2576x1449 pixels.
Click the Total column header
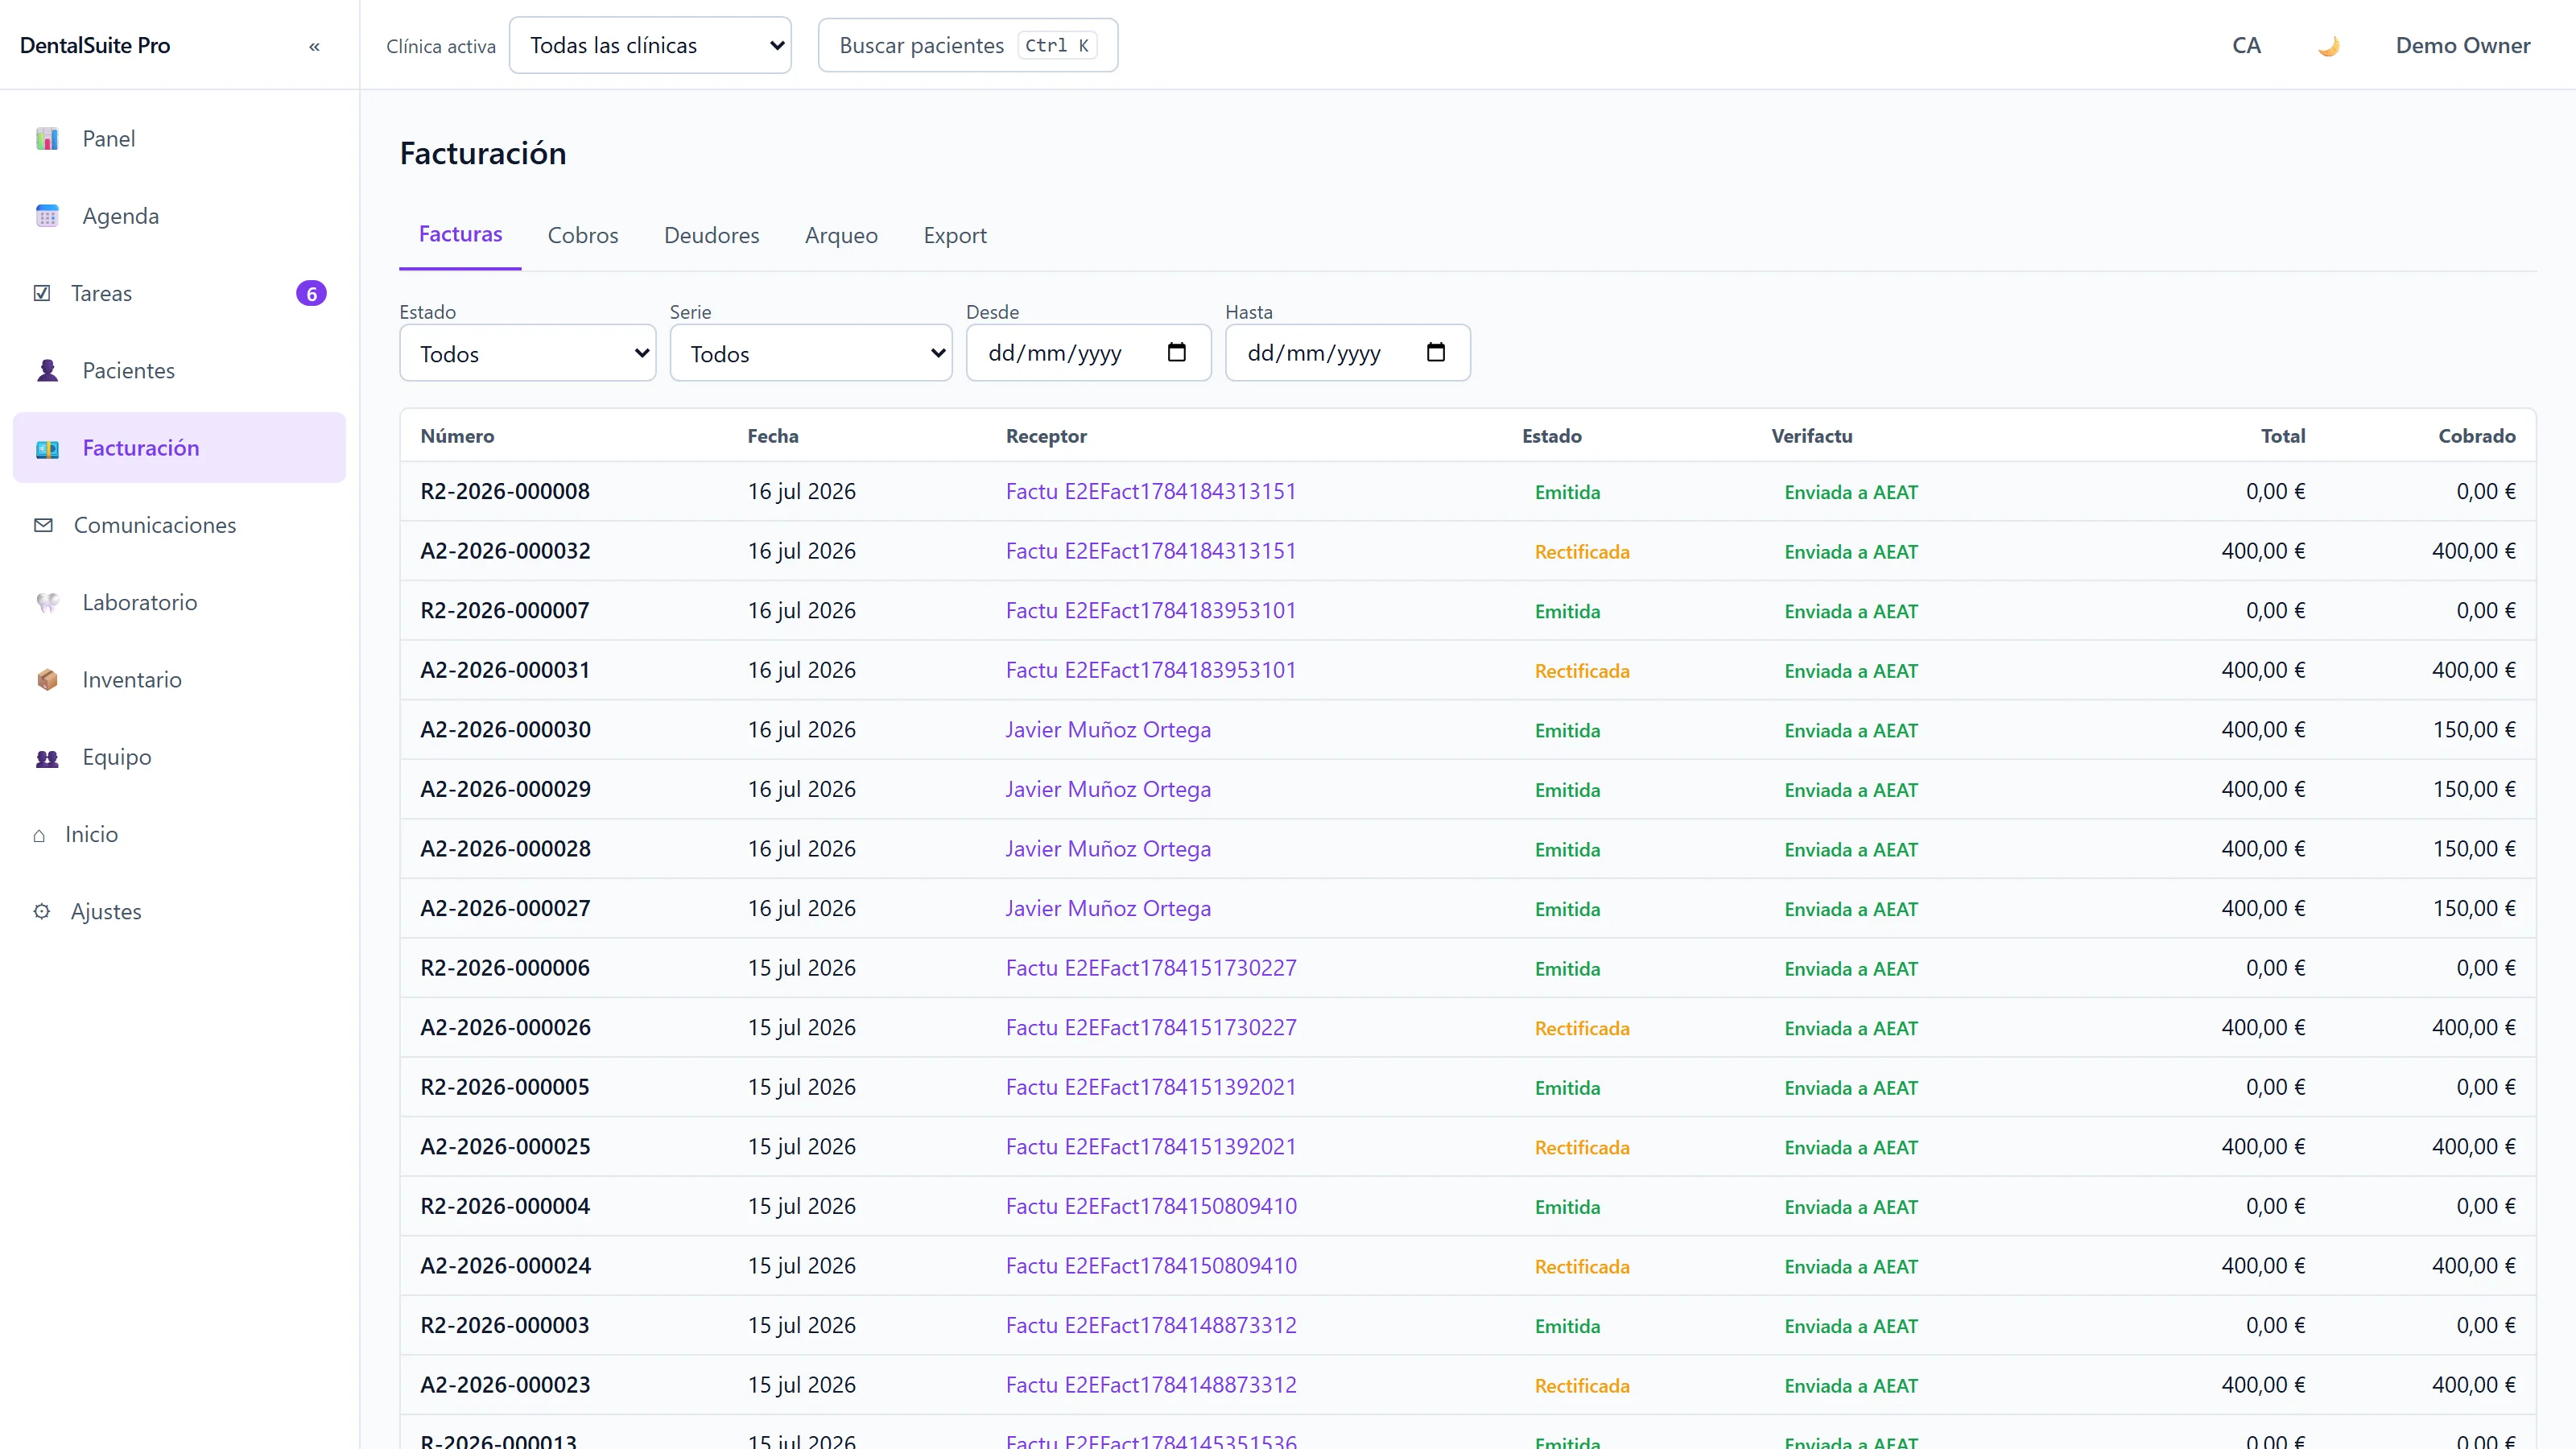[x=2283, y=436]
